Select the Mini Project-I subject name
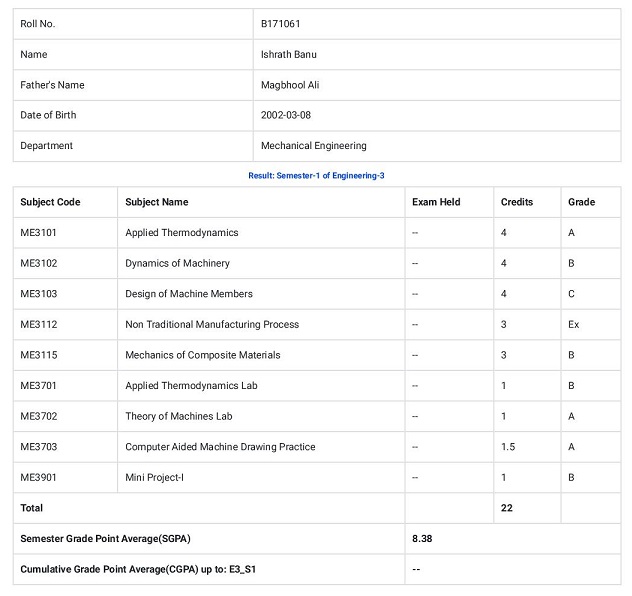This screenshot has height=596, width=632. point(154,478)
